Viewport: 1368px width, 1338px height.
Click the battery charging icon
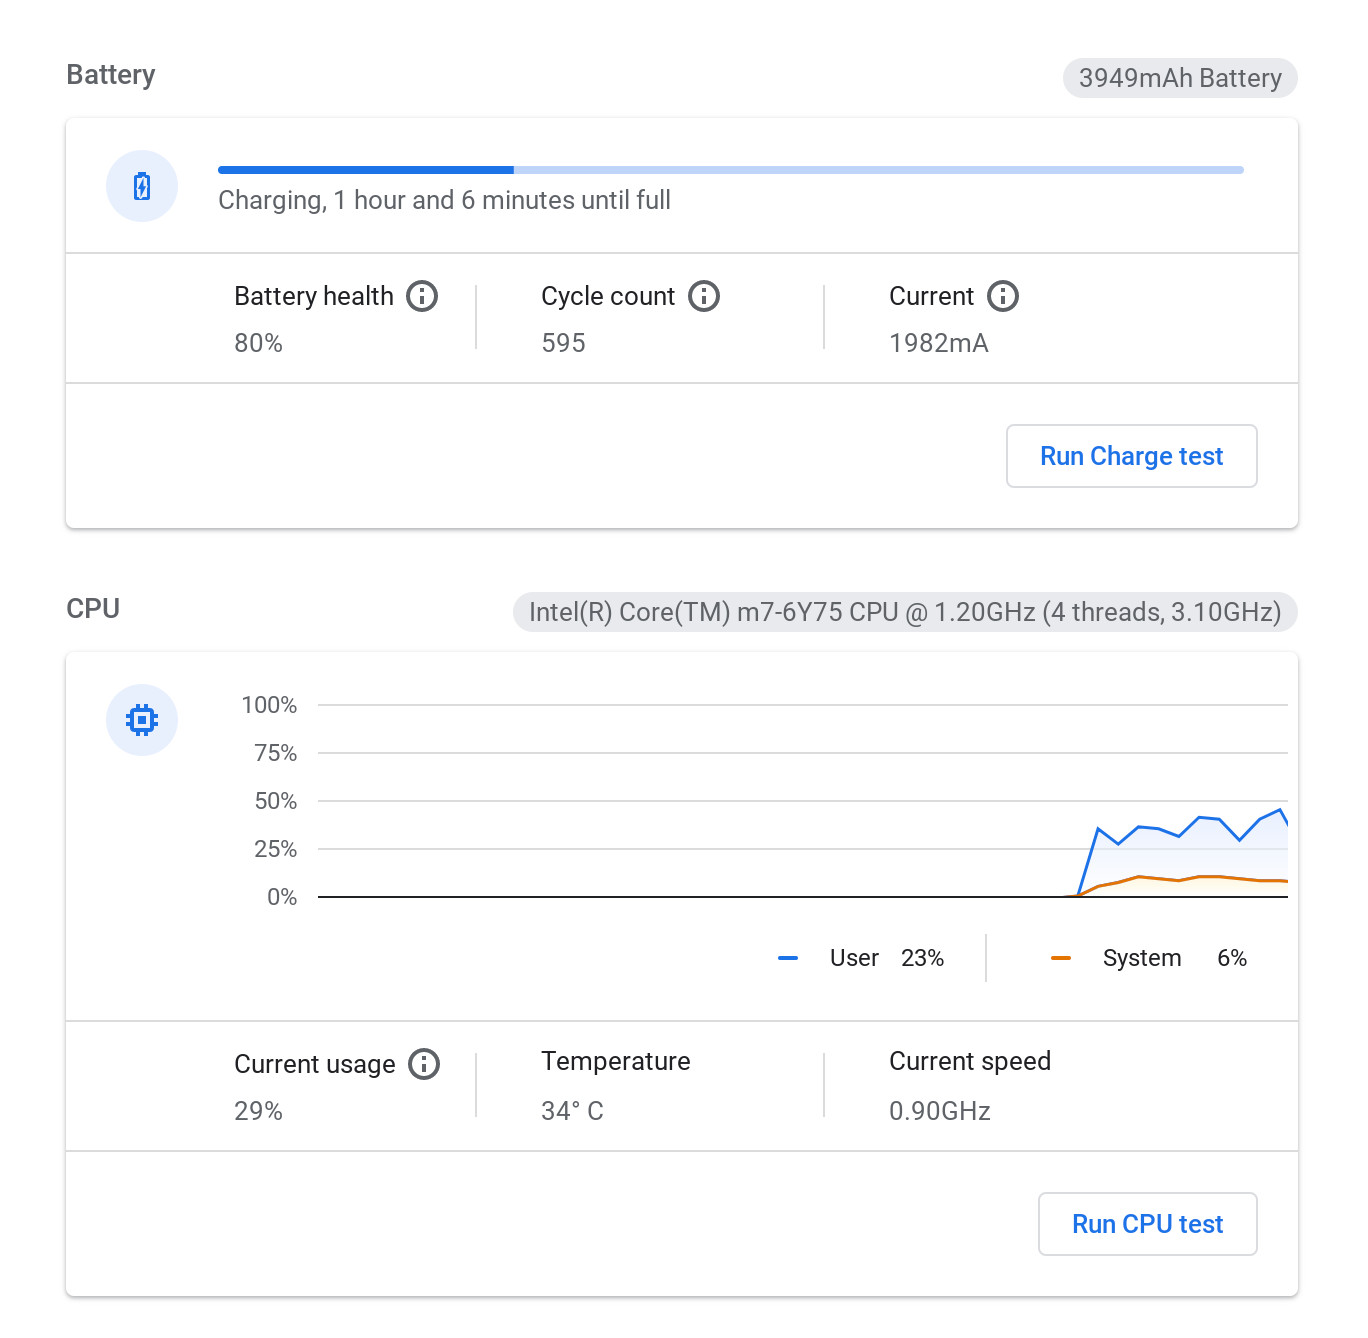pyautogui.click(x=142, y=186)
